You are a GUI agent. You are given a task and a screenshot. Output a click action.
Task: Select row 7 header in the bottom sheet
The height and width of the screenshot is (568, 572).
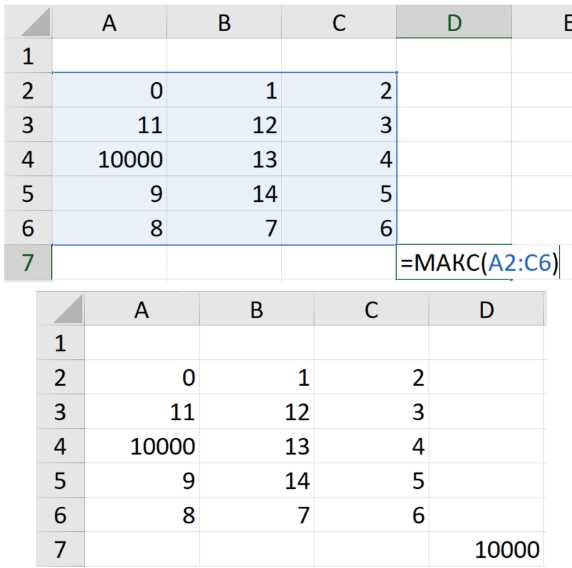click(61, 549)
